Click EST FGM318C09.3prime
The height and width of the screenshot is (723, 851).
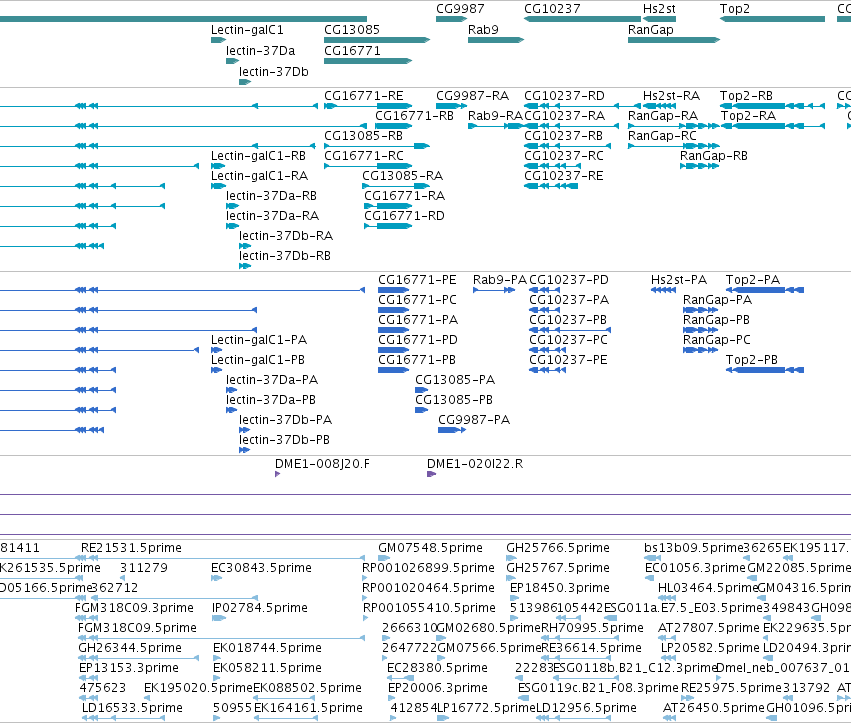pos(134,608)
